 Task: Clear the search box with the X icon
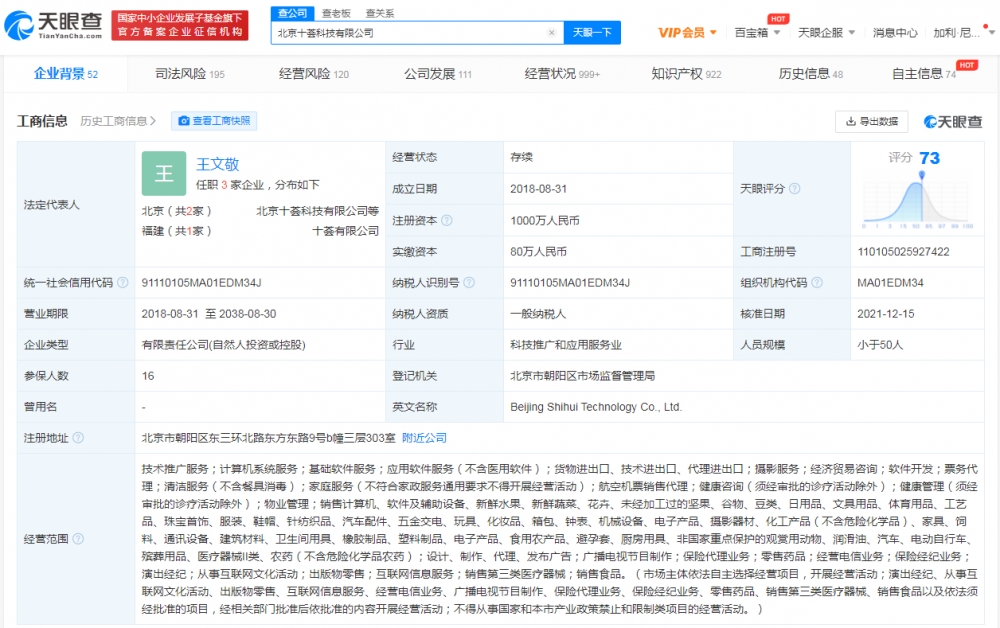coord(551,33)
